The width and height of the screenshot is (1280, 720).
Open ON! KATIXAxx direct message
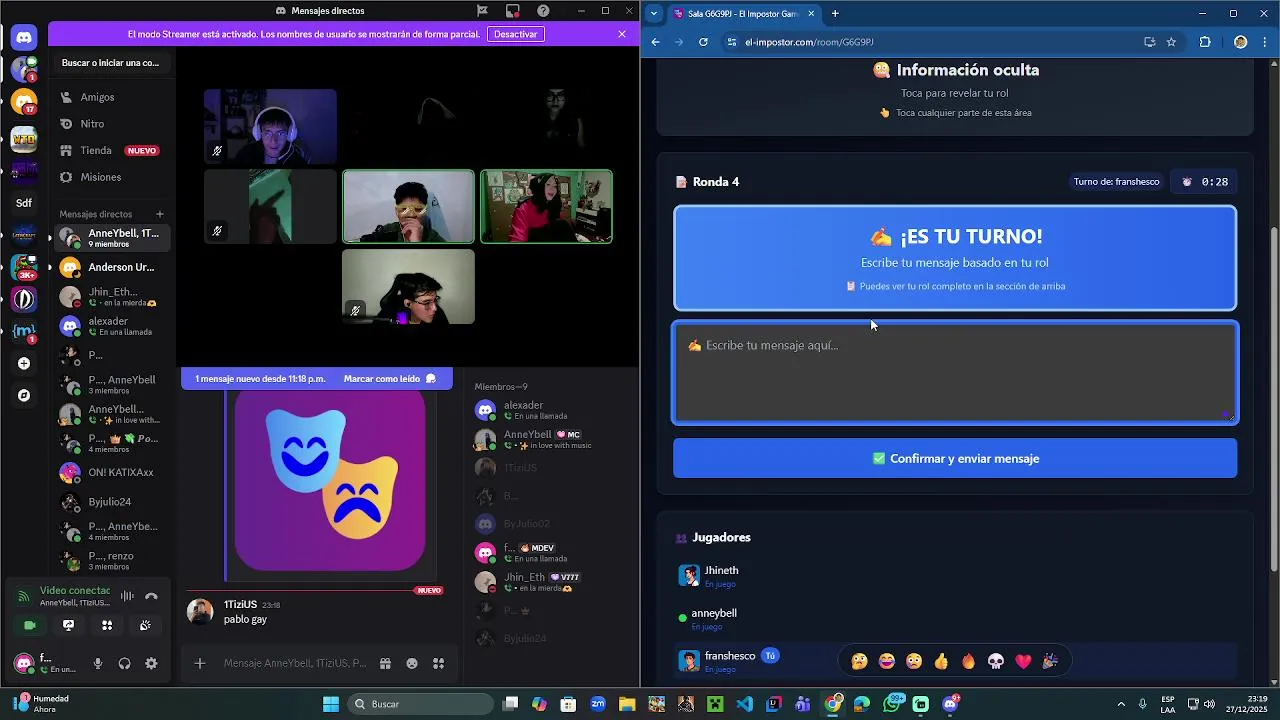tap(111, 472)
